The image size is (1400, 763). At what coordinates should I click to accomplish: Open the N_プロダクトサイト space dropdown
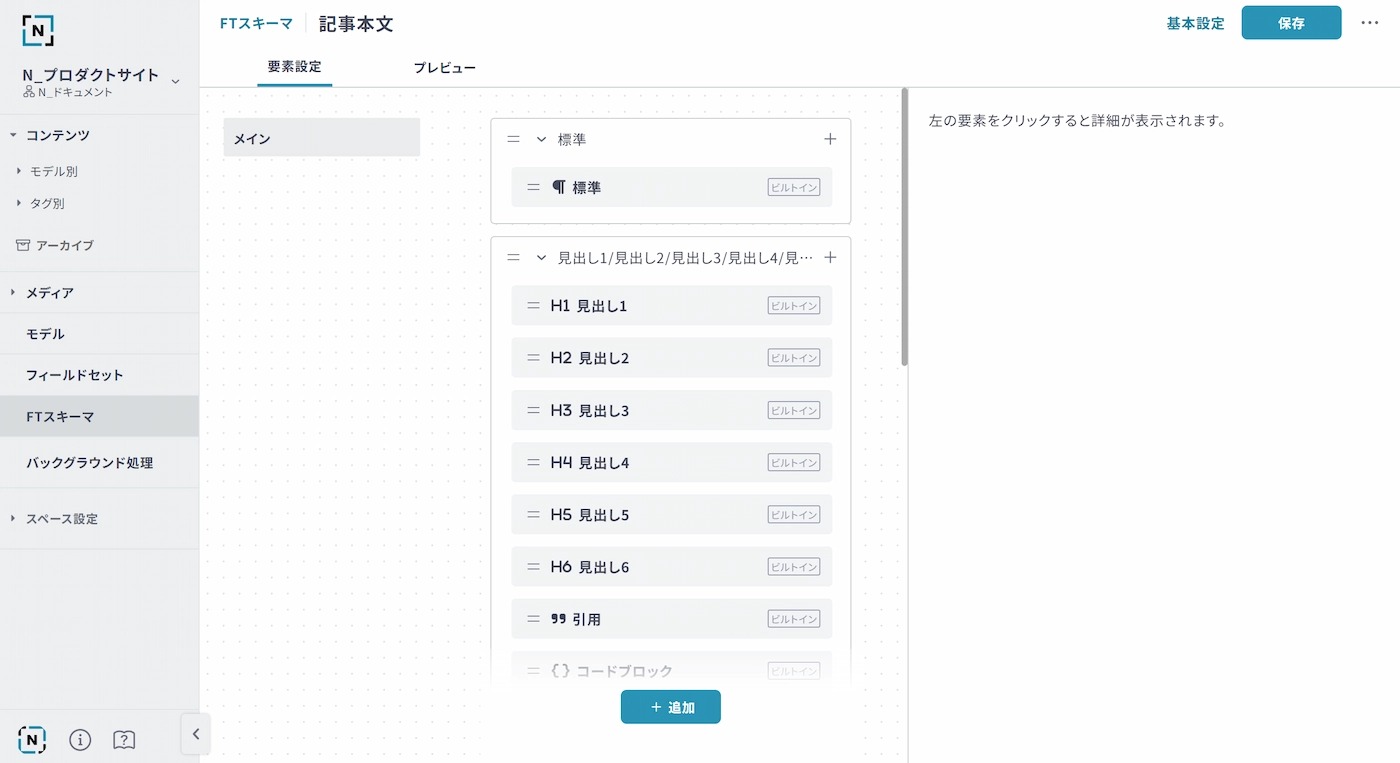[x=176, y=81]
